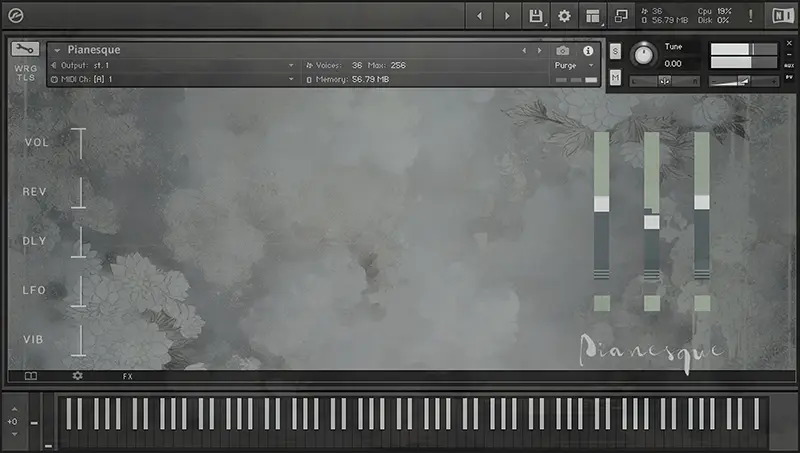Open the book icon in bottom bar
This screenshot has width=800, height=453.
click(x=31, y=376)
